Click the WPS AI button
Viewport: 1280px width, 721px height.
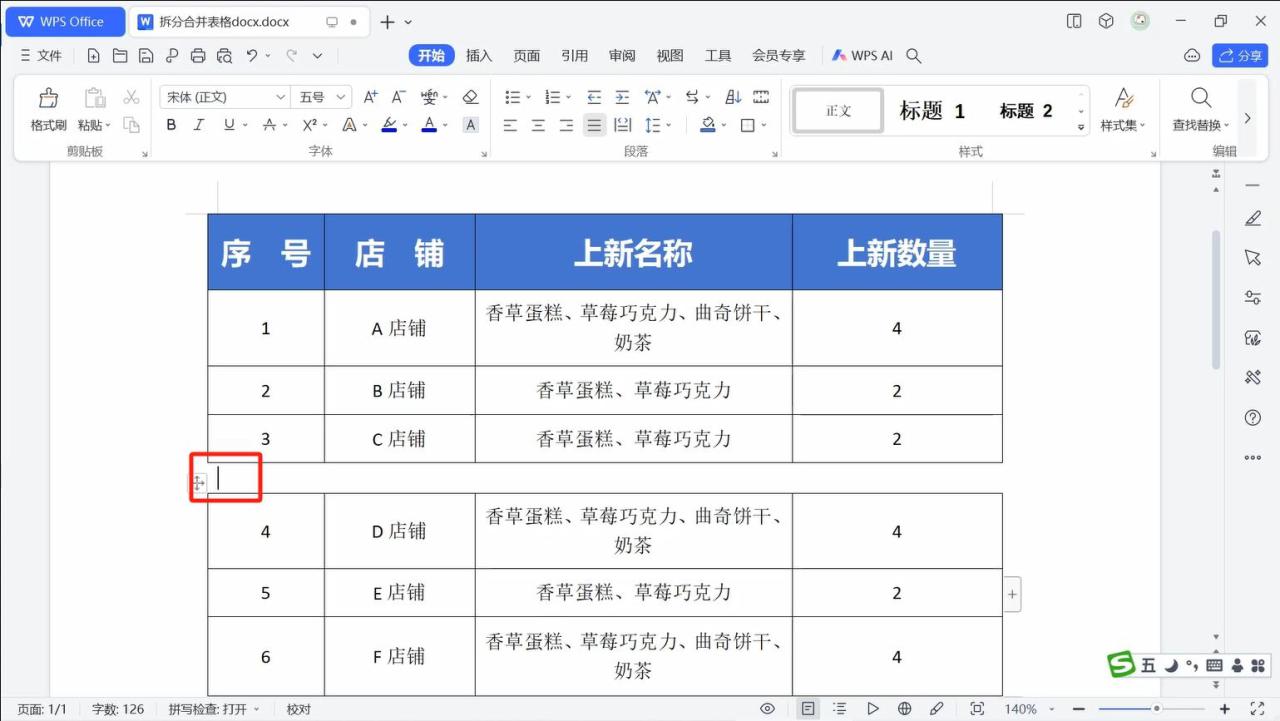[862, 56]
